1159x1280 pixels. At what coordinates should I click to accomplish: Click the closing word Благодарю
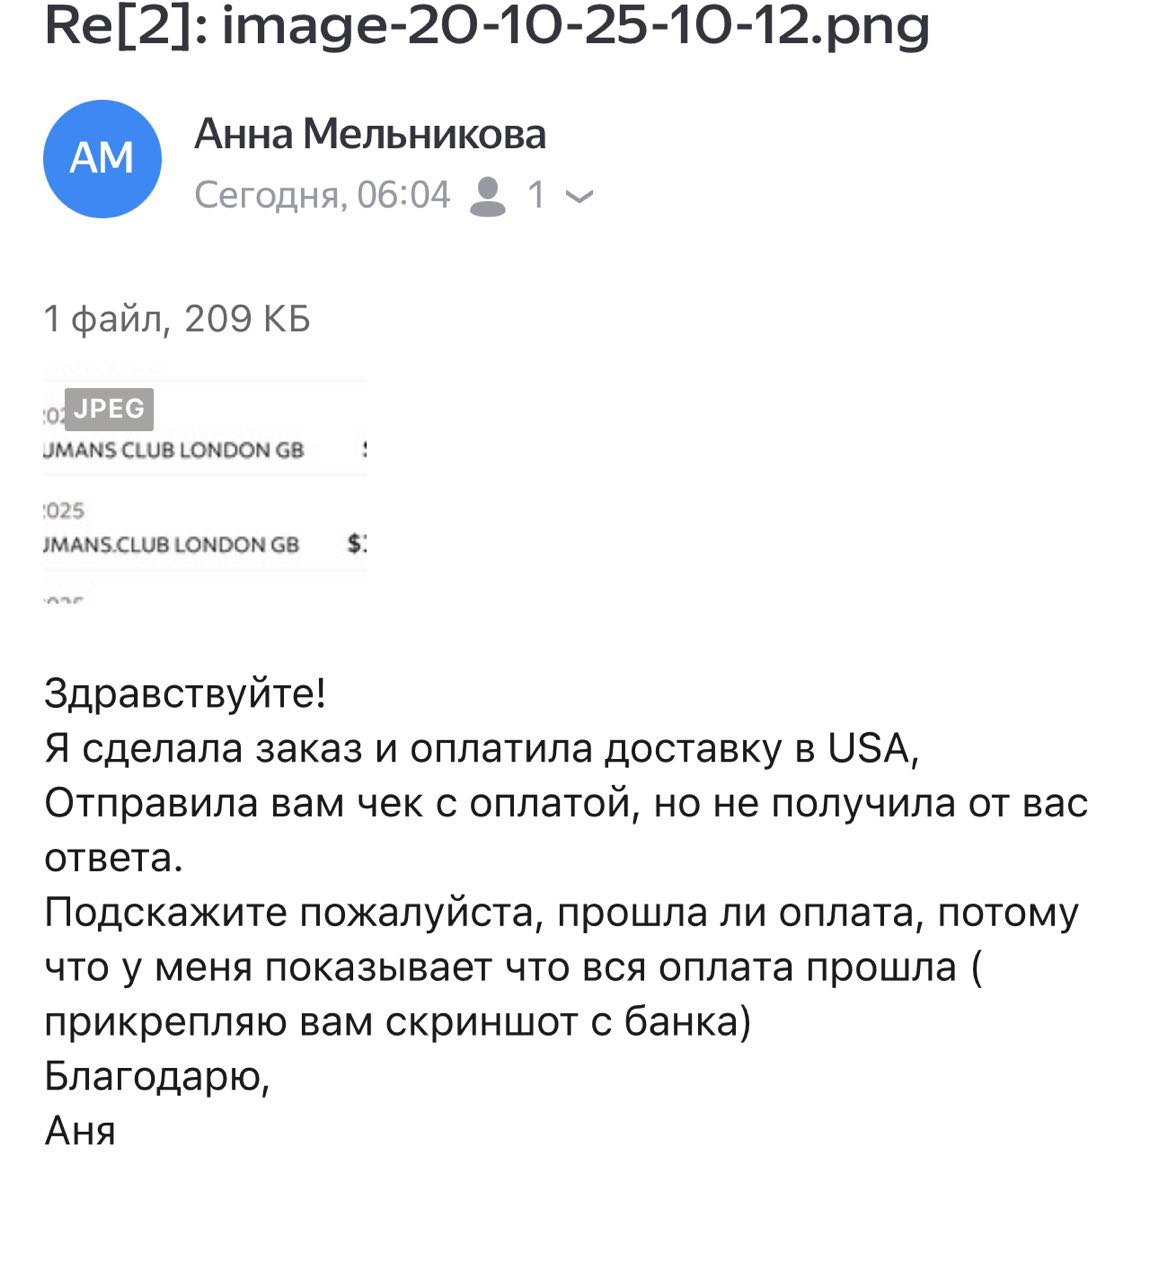(x=156, y=1076)
